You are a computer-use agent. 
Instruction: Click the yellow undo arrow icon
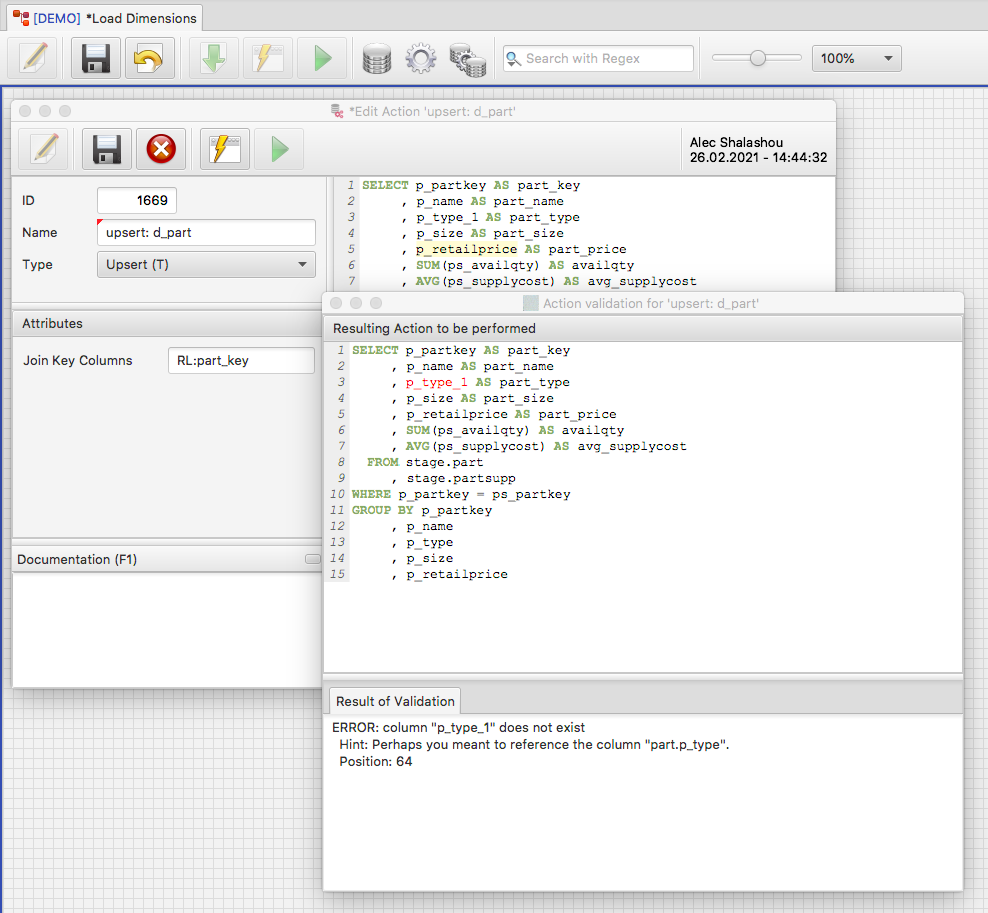tap(150, 59)
